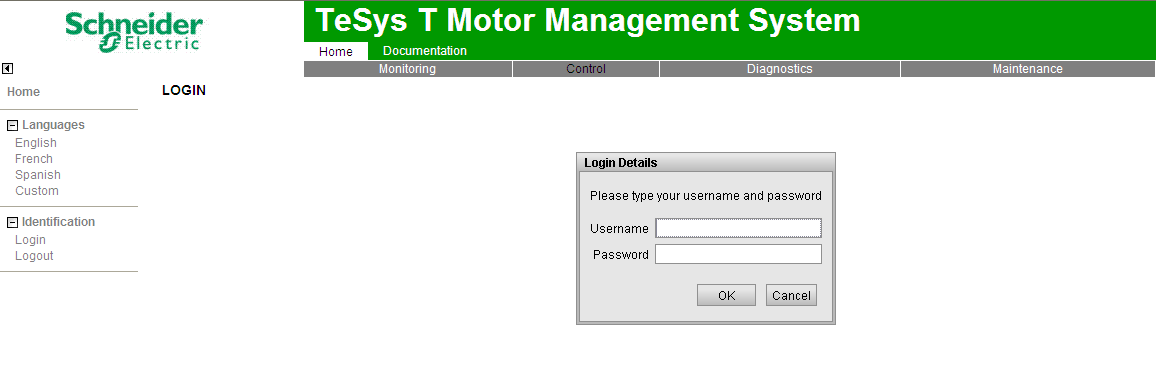Screen dimensions: 1156x381
Task: Click the Schneider Electric logo
Action: 133,32
